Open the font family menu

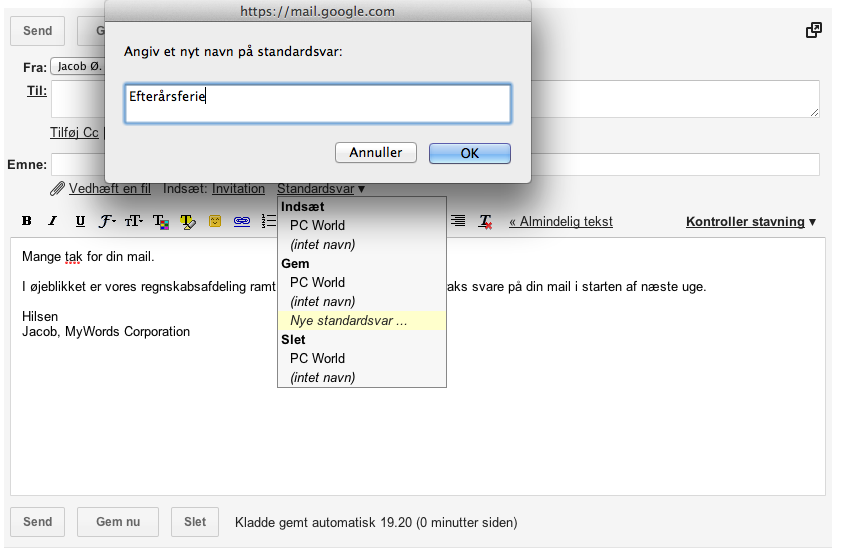point(107,222)
